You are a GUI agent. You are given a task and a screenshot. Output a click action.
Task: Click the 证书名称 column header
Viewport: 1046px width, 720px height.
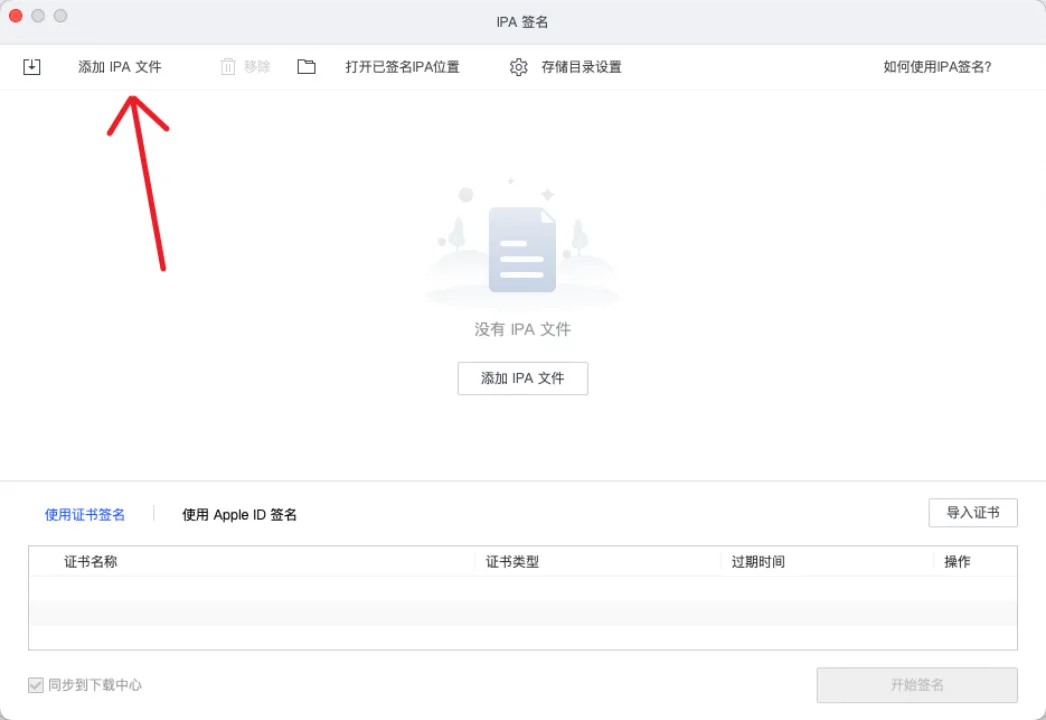[91, 562]
